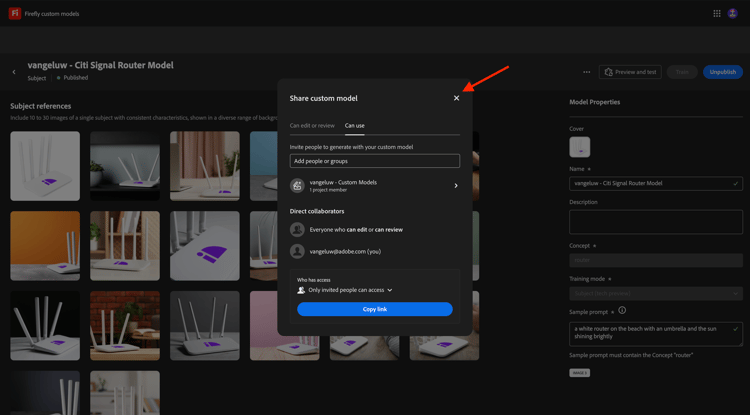Edit the Sample prompt text box
Screen dimensions: 750x415
tap(656, 334)
